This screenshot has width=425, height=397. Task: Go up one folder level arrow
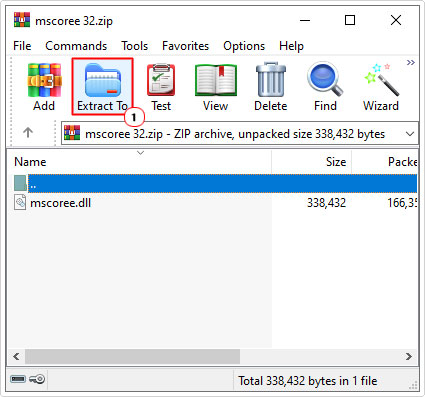pyautogui.click(x=28, y=133)
